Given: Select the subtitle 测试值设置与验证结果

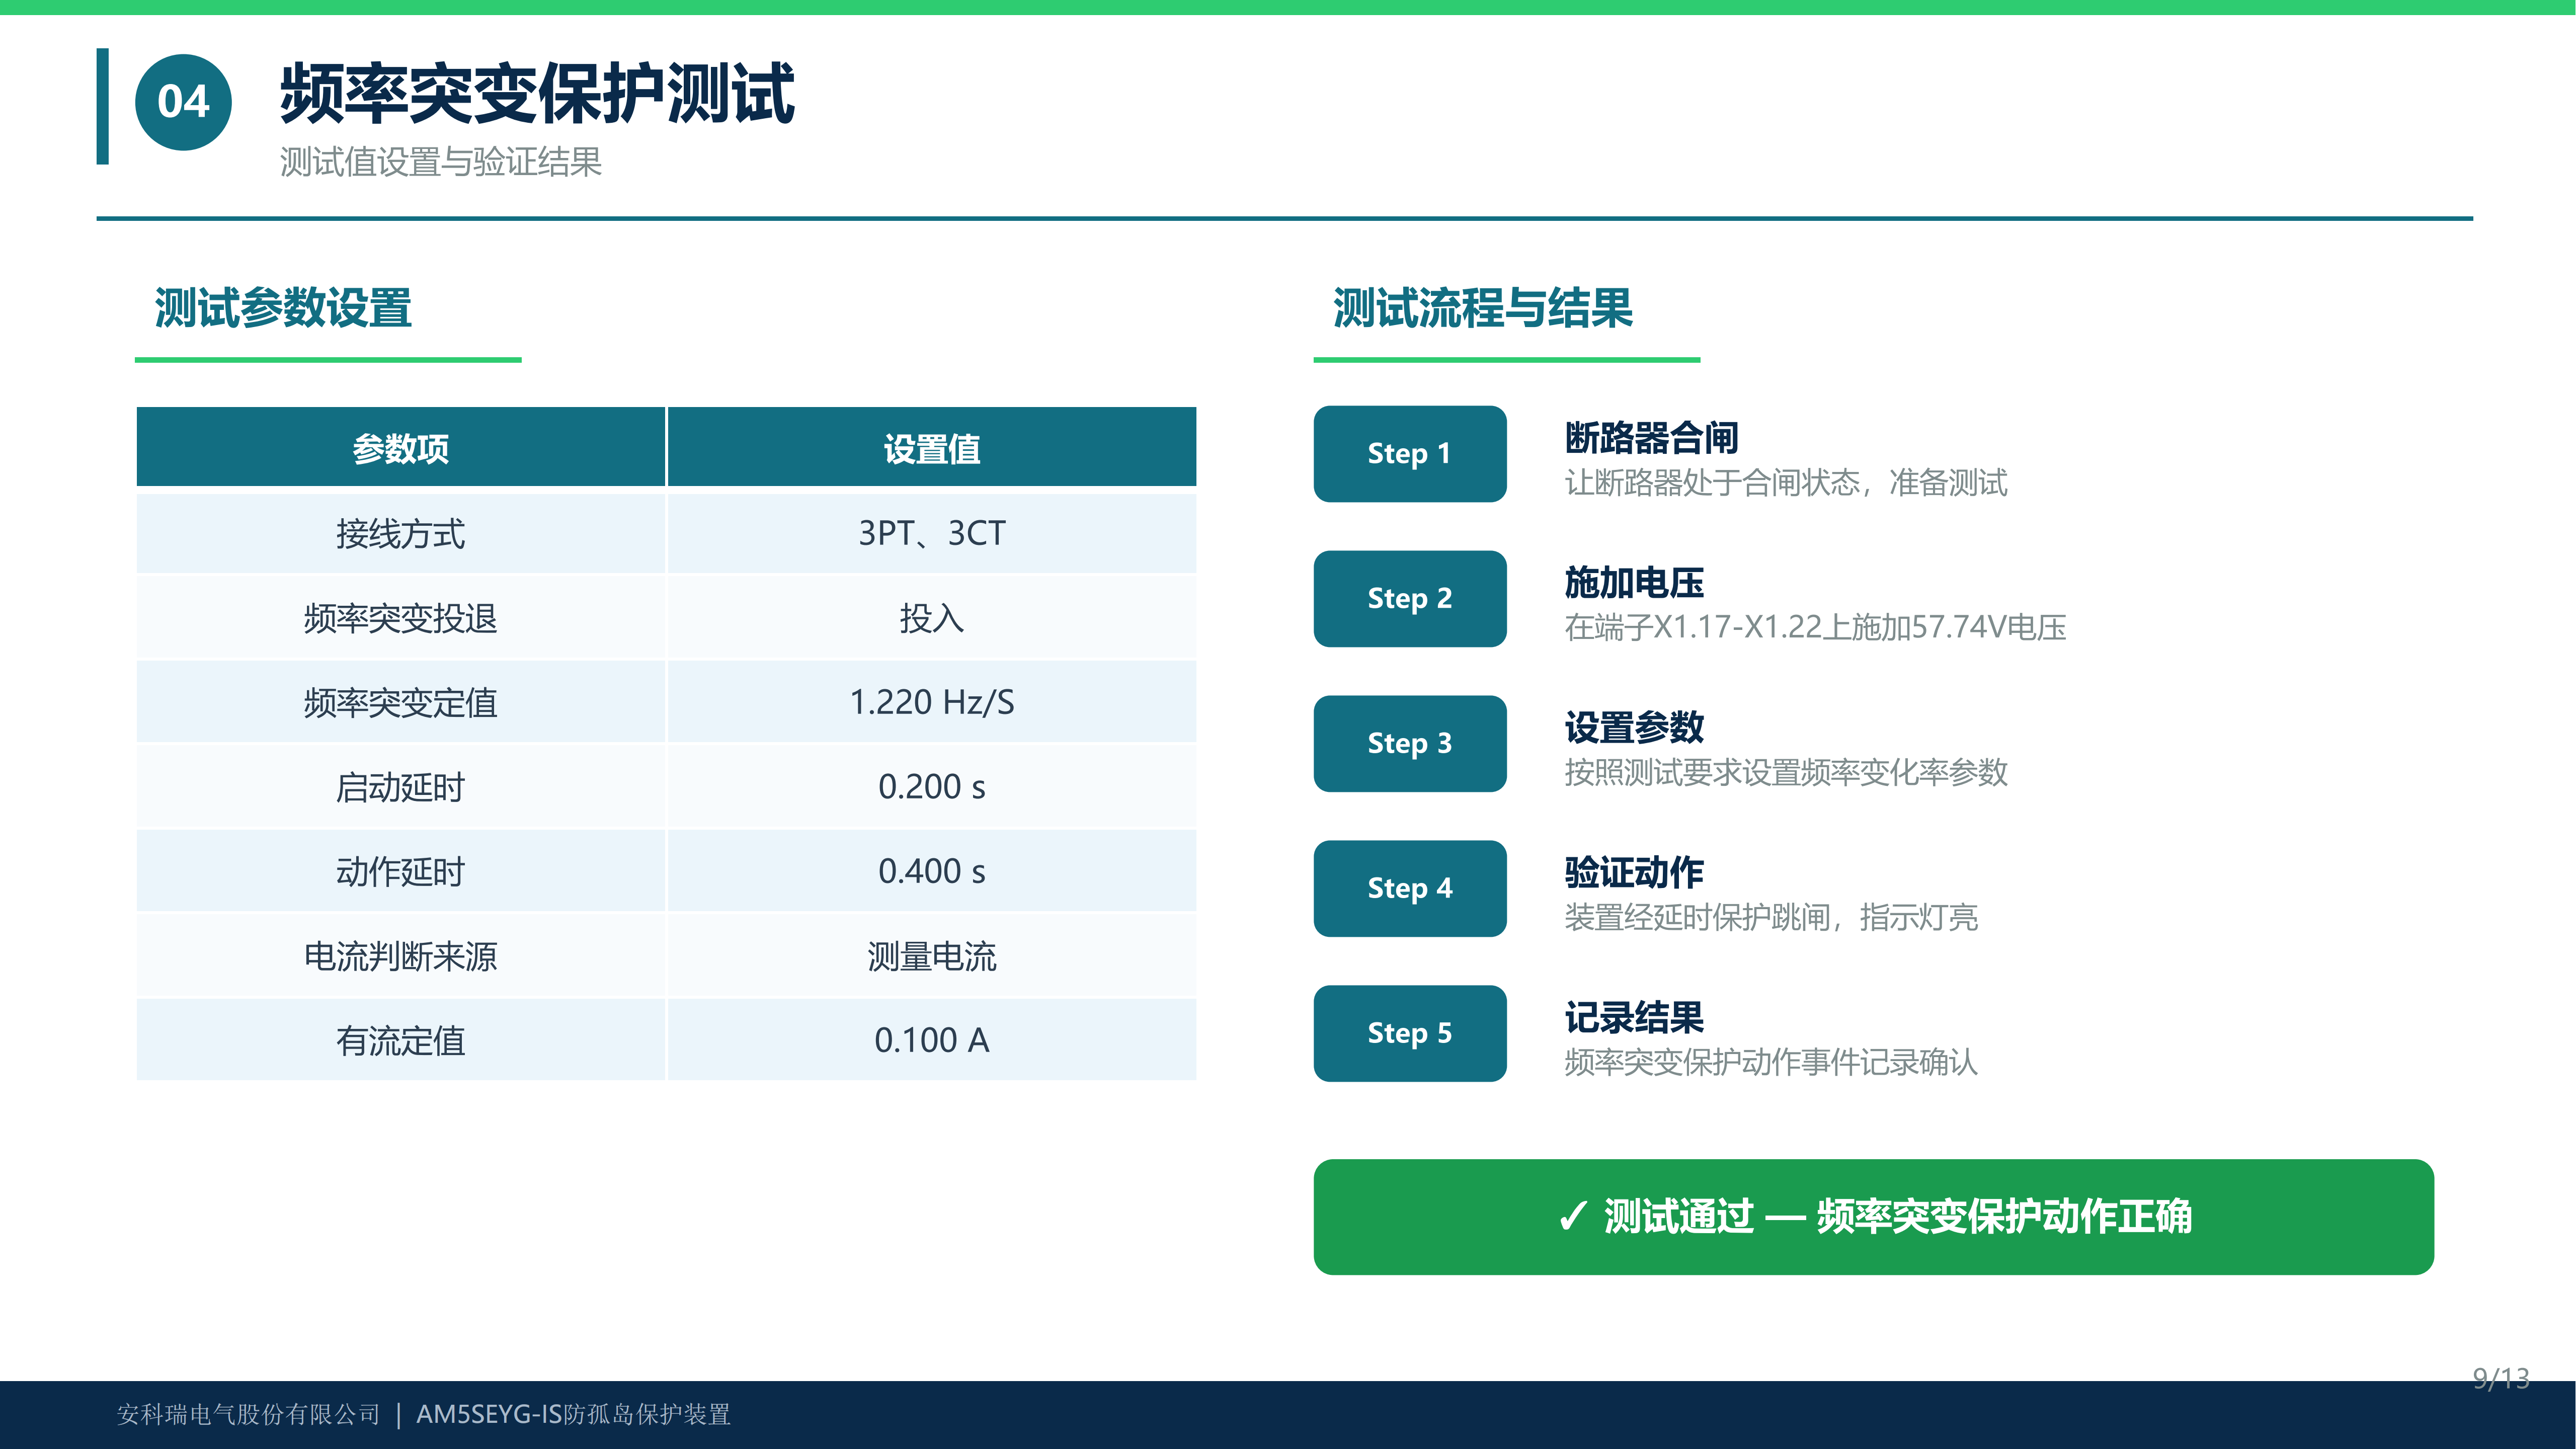Looking at the screenshot, I should click(x=441, y=162).
